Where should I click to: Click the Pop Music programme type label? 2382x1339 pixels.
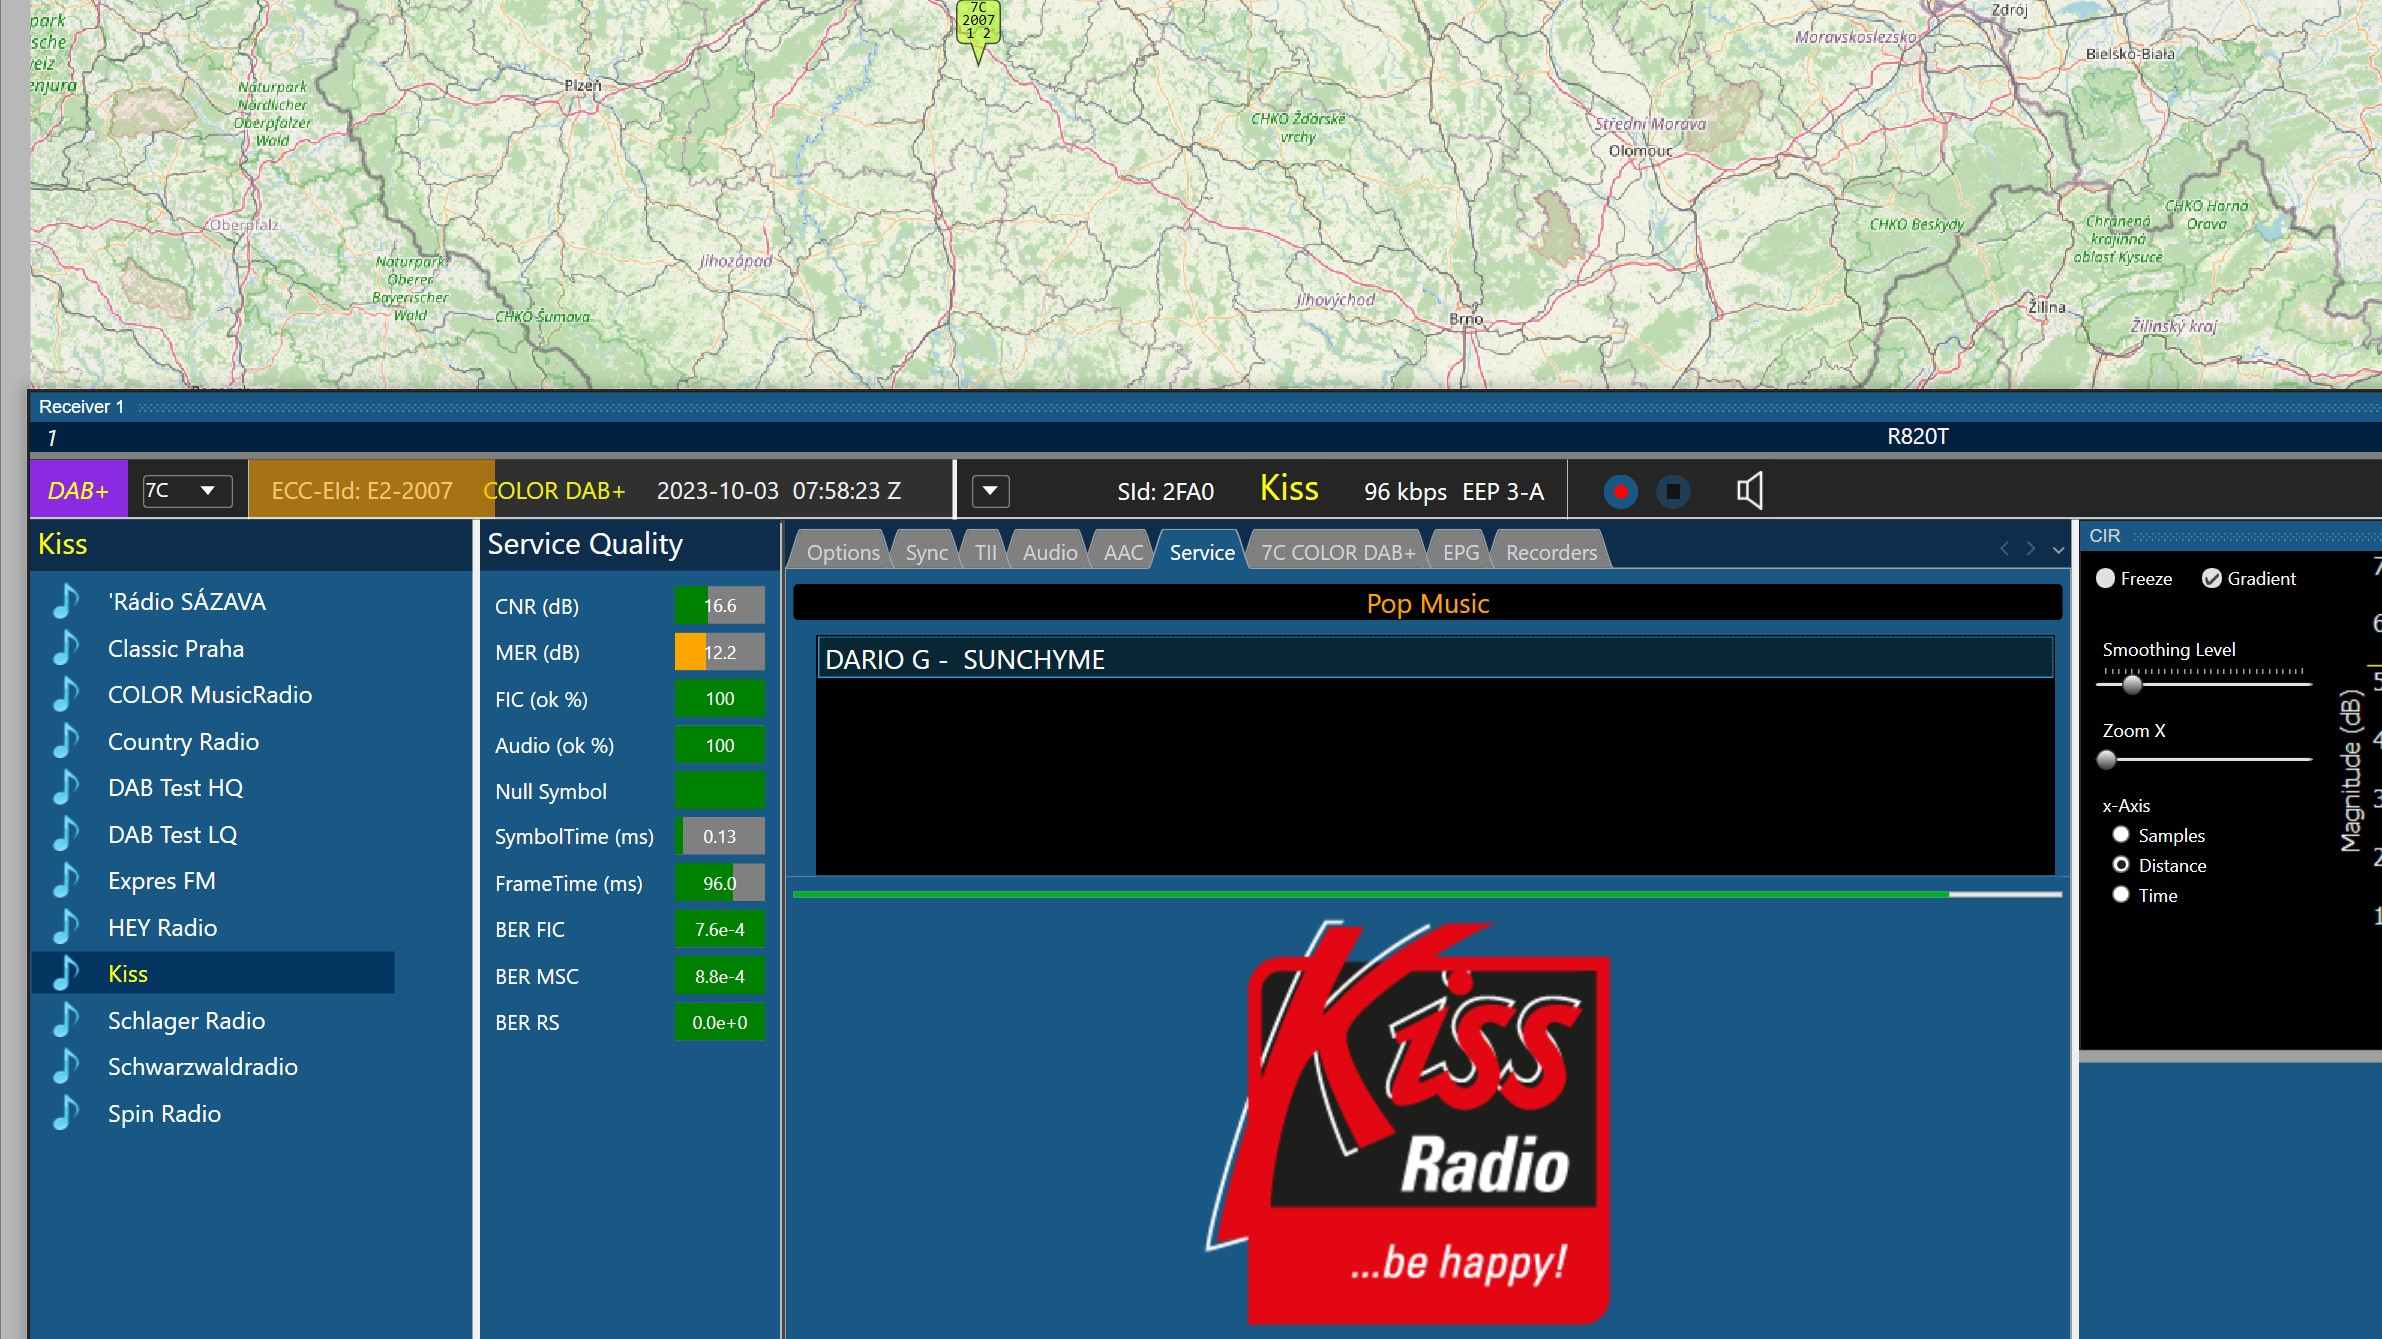click(1428, 603)
